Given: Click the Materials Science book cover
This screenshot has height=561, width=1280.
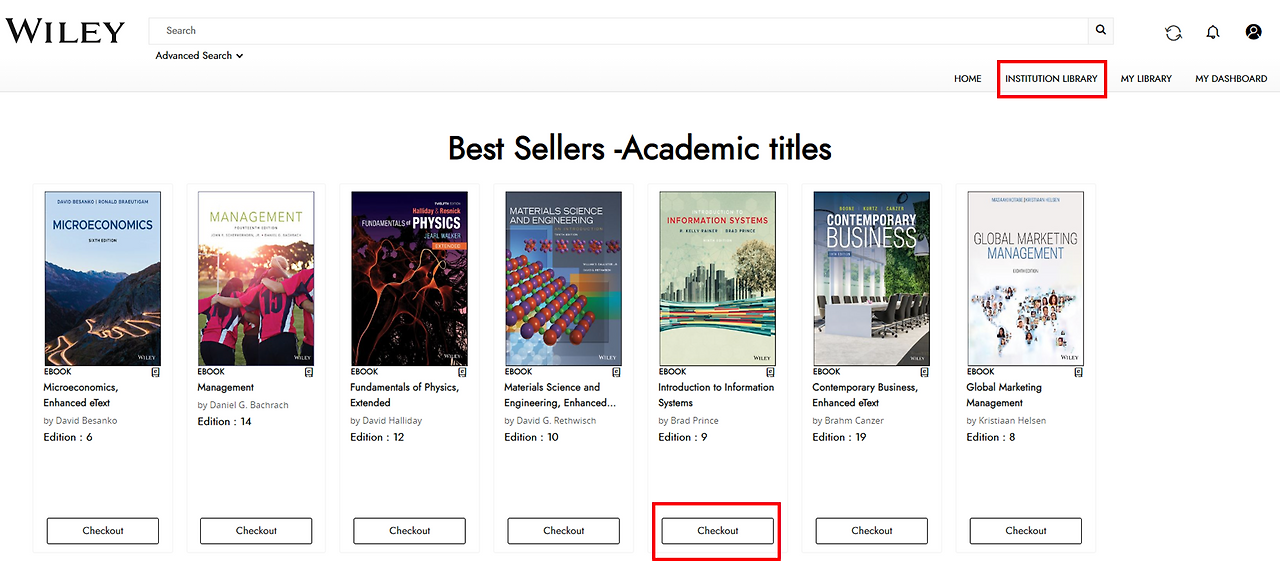Looking at the screenshot, I should (x=564, y=278).
